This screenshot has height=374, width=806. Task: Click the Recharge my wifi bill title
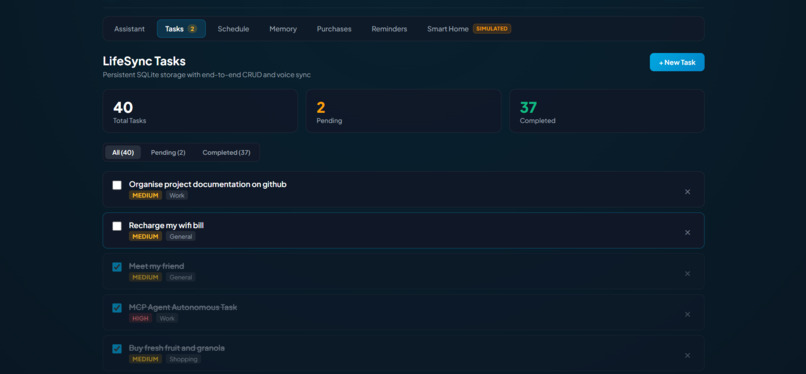(x=167, y=226)
